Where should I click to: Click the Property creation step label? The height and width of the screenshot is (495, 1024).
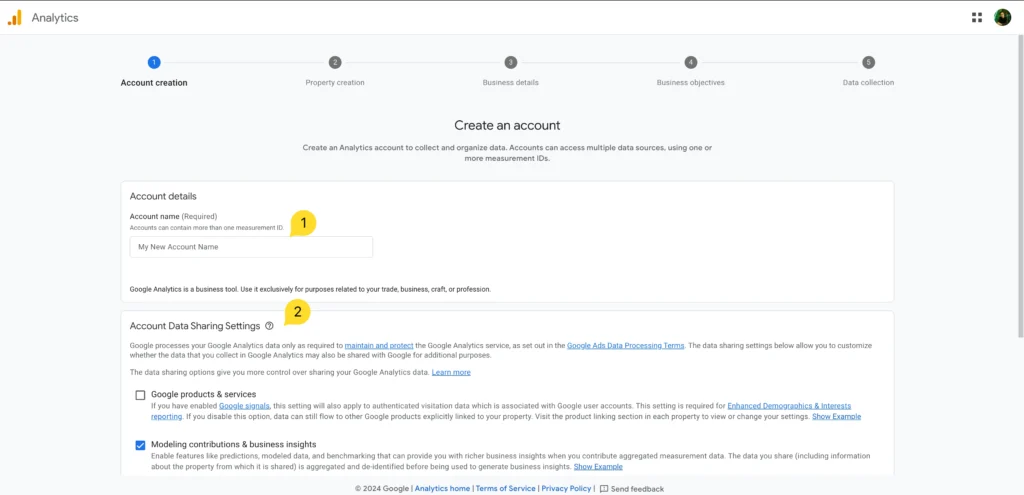[335, 83]
